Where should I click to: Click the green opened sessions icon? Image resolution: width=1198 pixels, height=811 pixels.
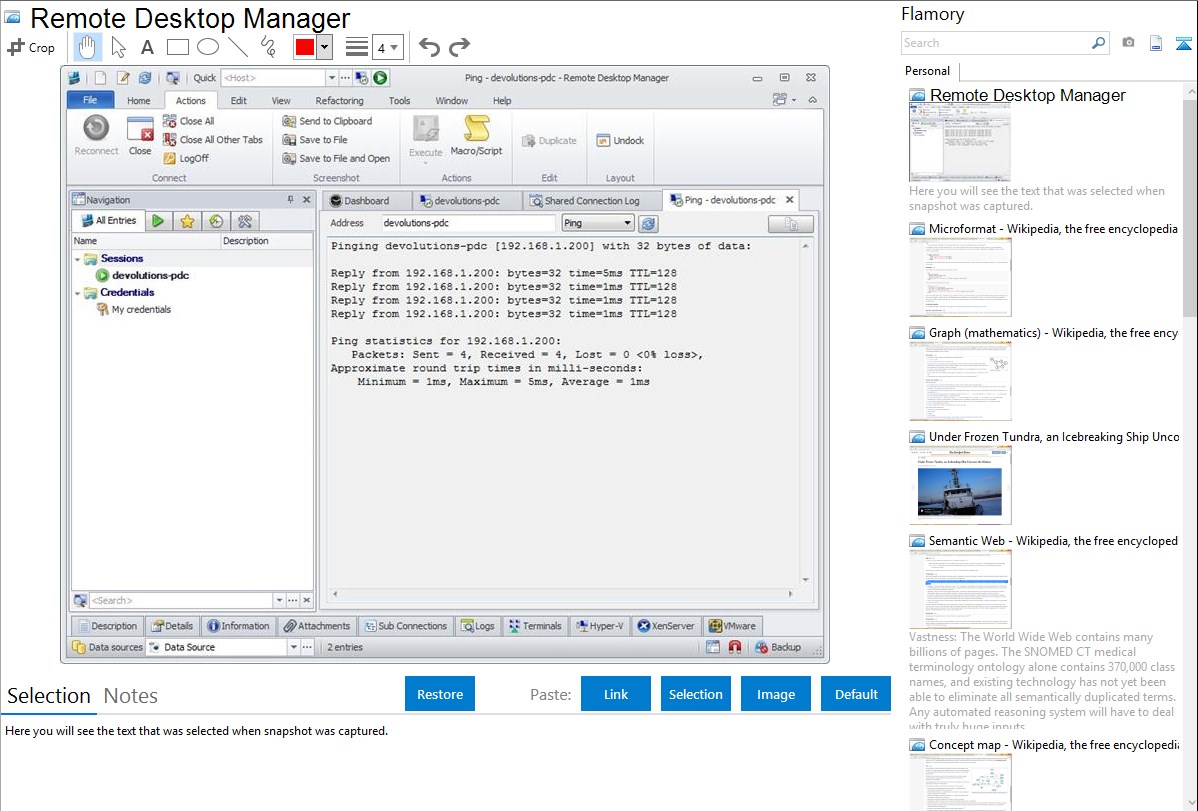[x=157, y=221]
